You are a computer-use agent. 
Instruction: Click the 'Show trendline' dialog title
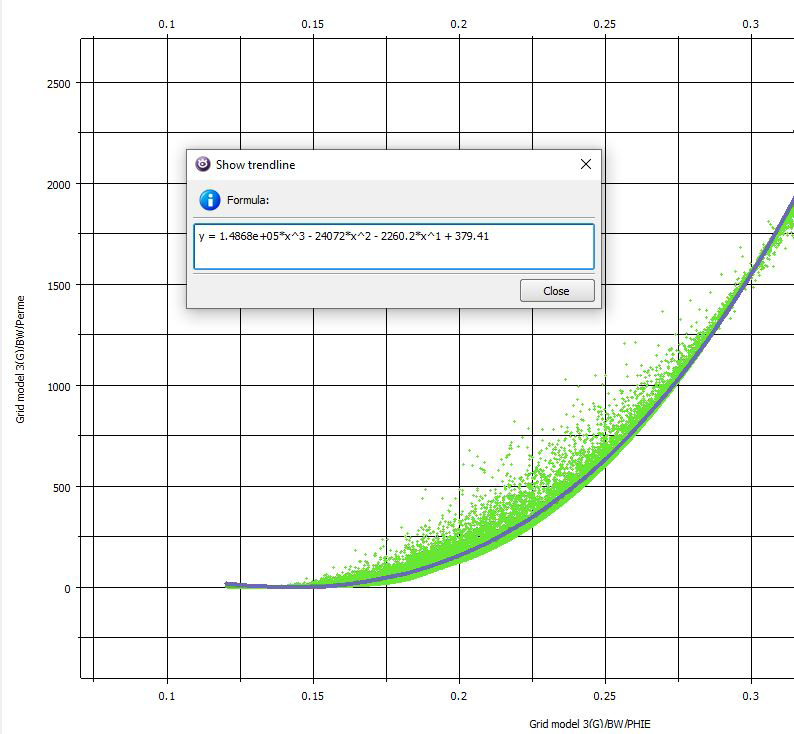tap(255, 165)
